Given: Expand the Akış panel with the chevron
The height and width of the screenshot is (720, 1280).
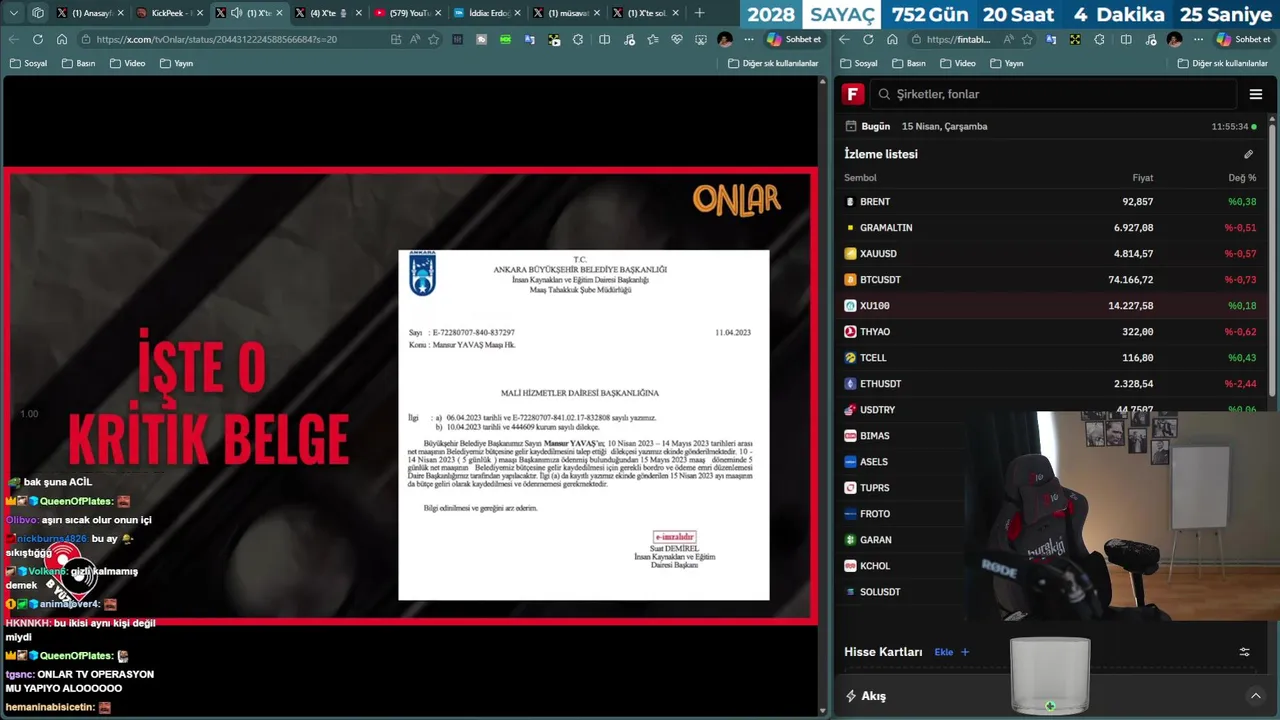Looking at the screenshot, I should point(1255,696).
